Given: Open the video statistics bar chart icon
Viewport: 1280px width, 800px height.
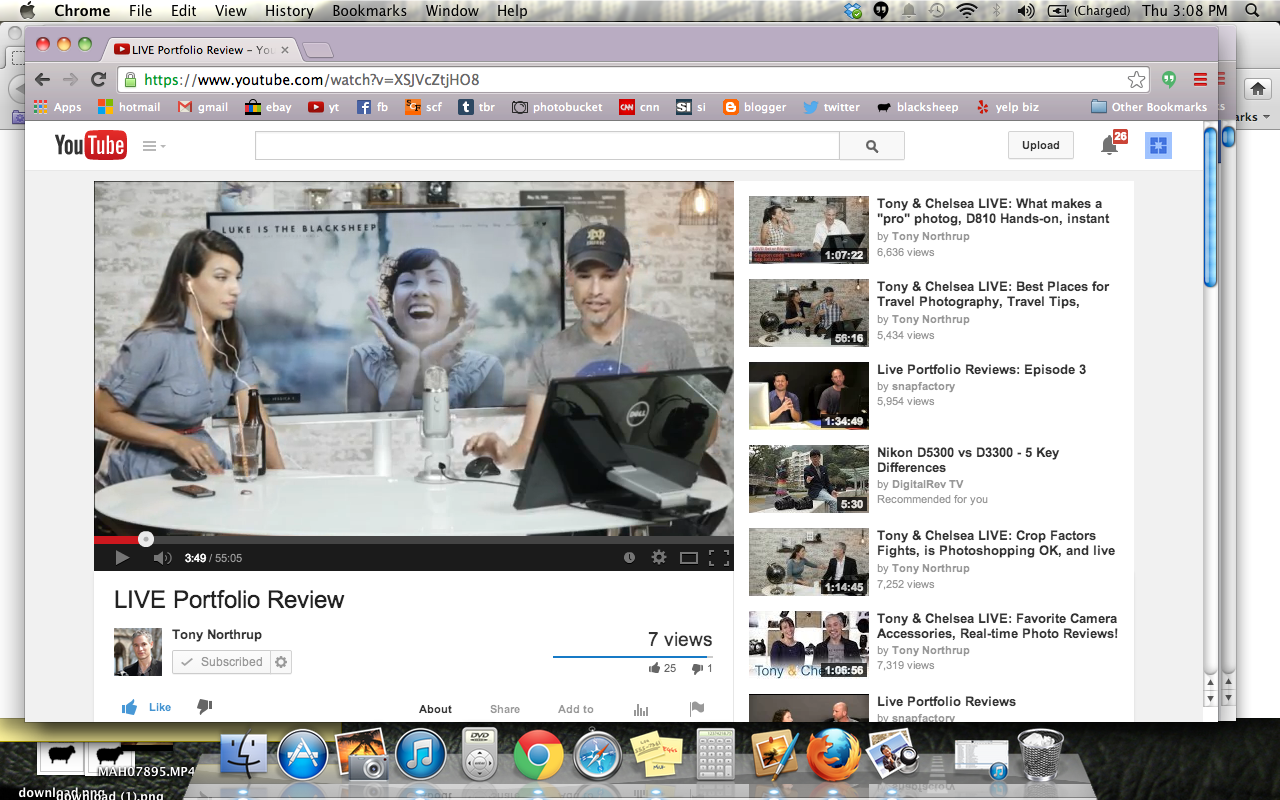Looking at the screenshot, I should pos(641,709).
